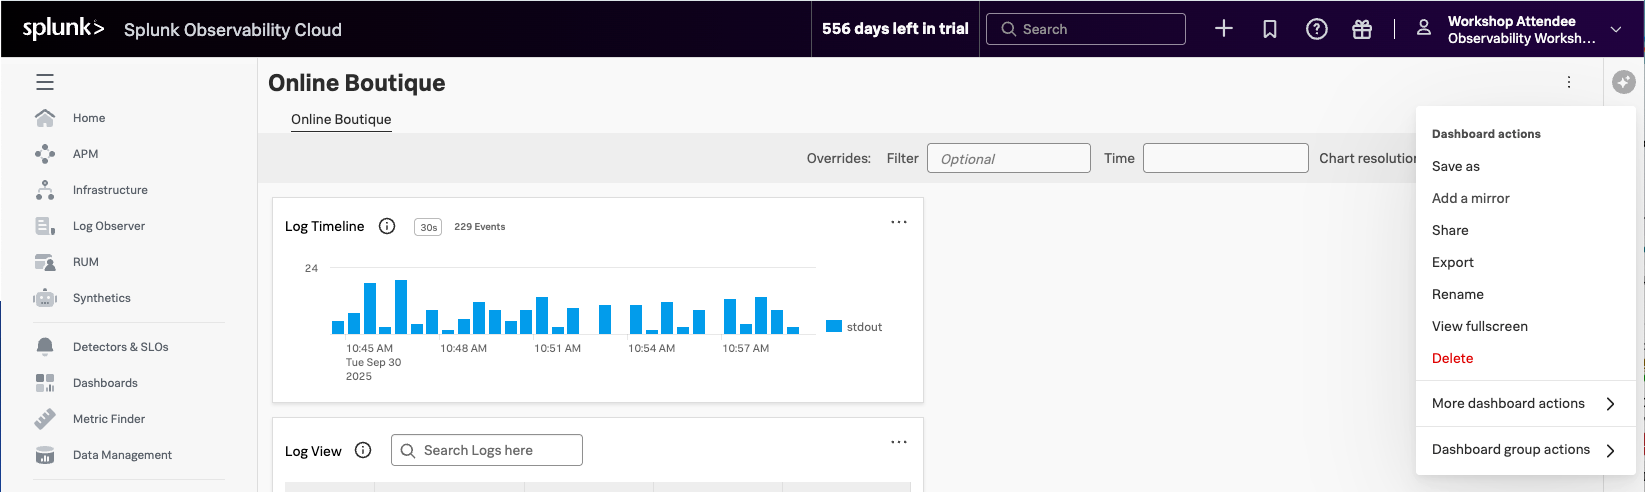Choose Delete in the dashboard actions menu
1645x492 pixels.
pos(1452,358)
